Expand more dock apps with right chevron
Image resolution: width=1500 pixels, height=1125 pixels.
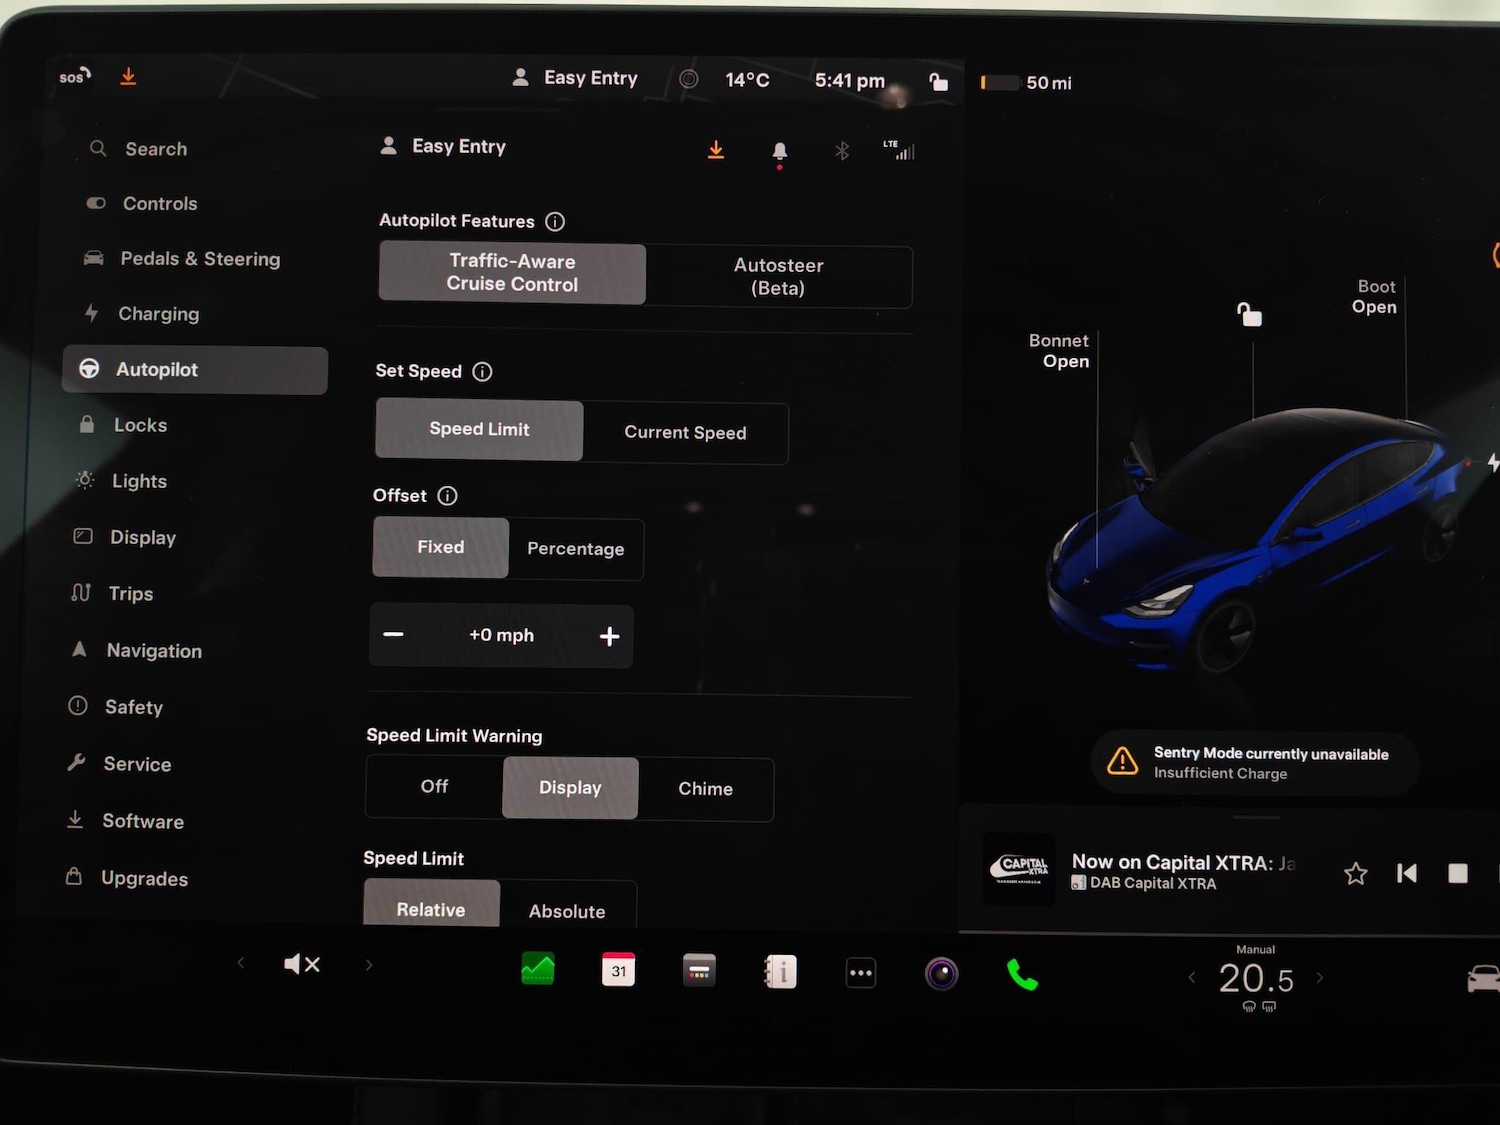(x=368, y=963)
